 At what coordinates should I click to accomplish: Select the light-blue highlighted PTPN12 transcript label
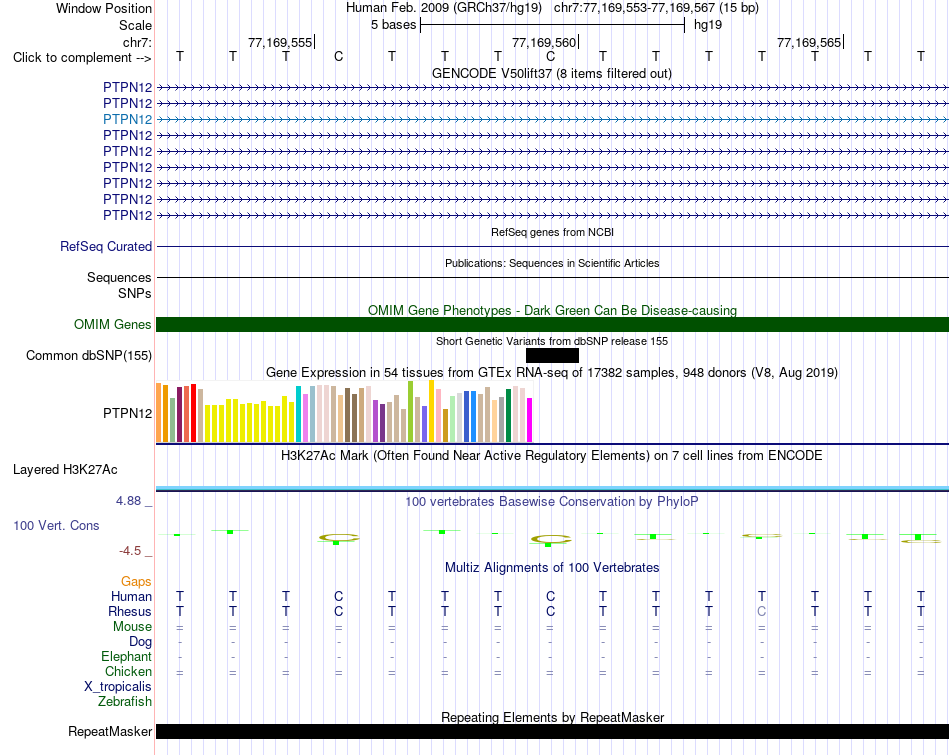127,119
